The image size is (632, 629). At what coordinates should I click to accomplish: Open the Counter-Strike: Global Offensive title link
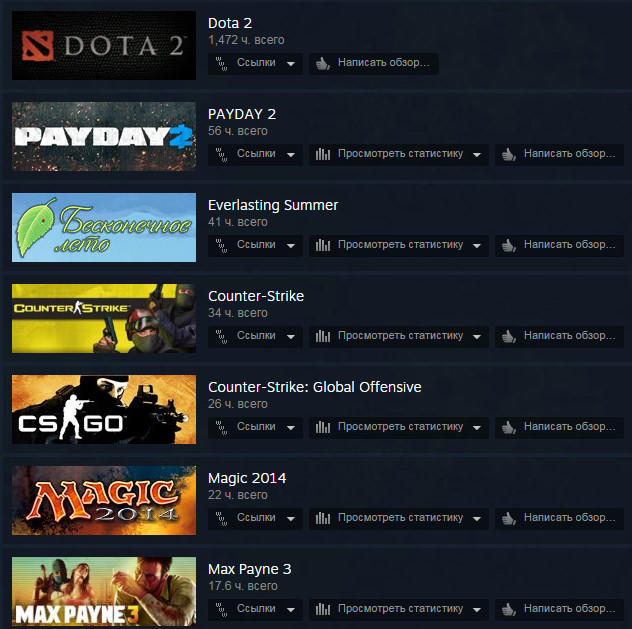coord(314,387)
